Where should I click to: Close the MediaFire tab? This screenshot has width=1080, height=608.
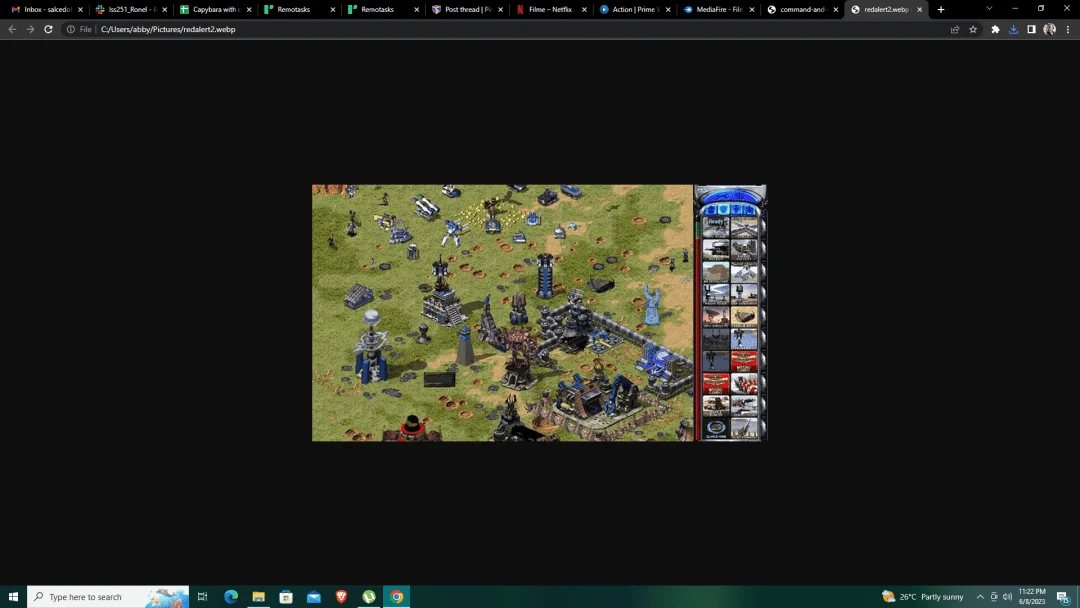[752, 10]
